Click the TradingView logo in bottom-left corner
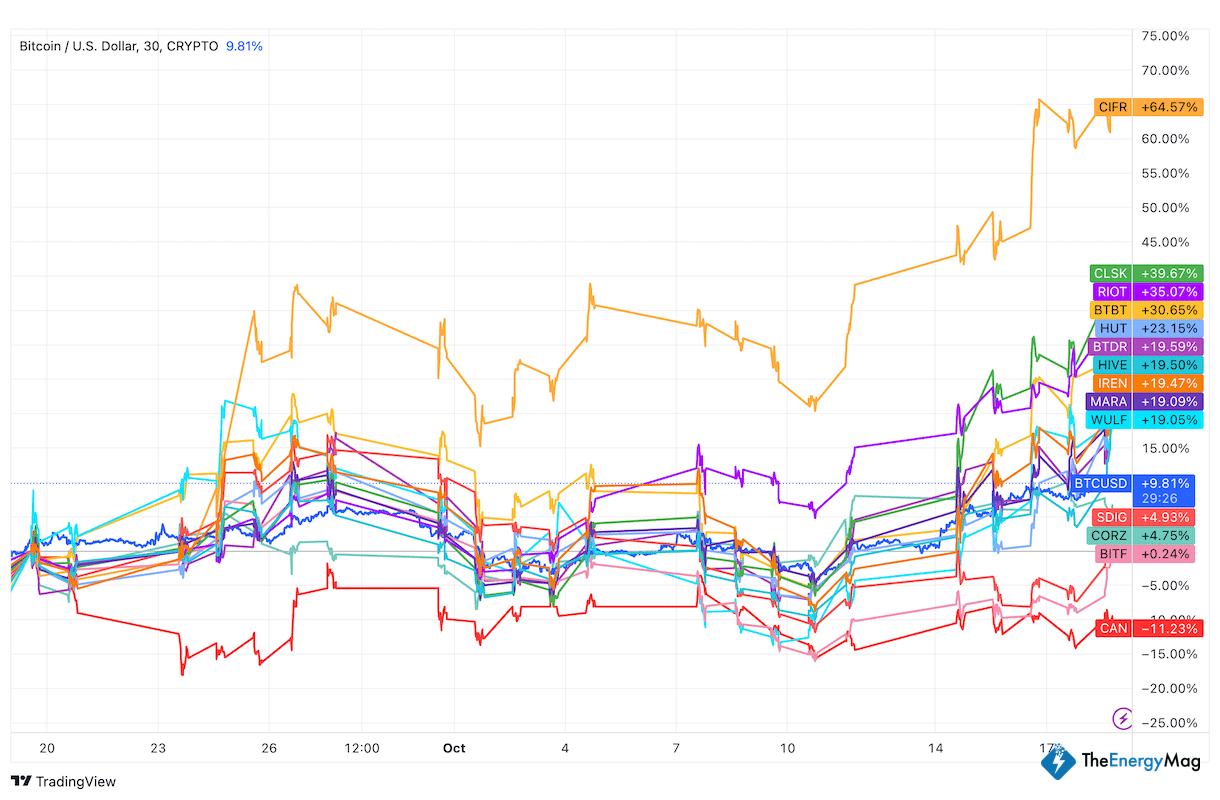 [62, 781]
